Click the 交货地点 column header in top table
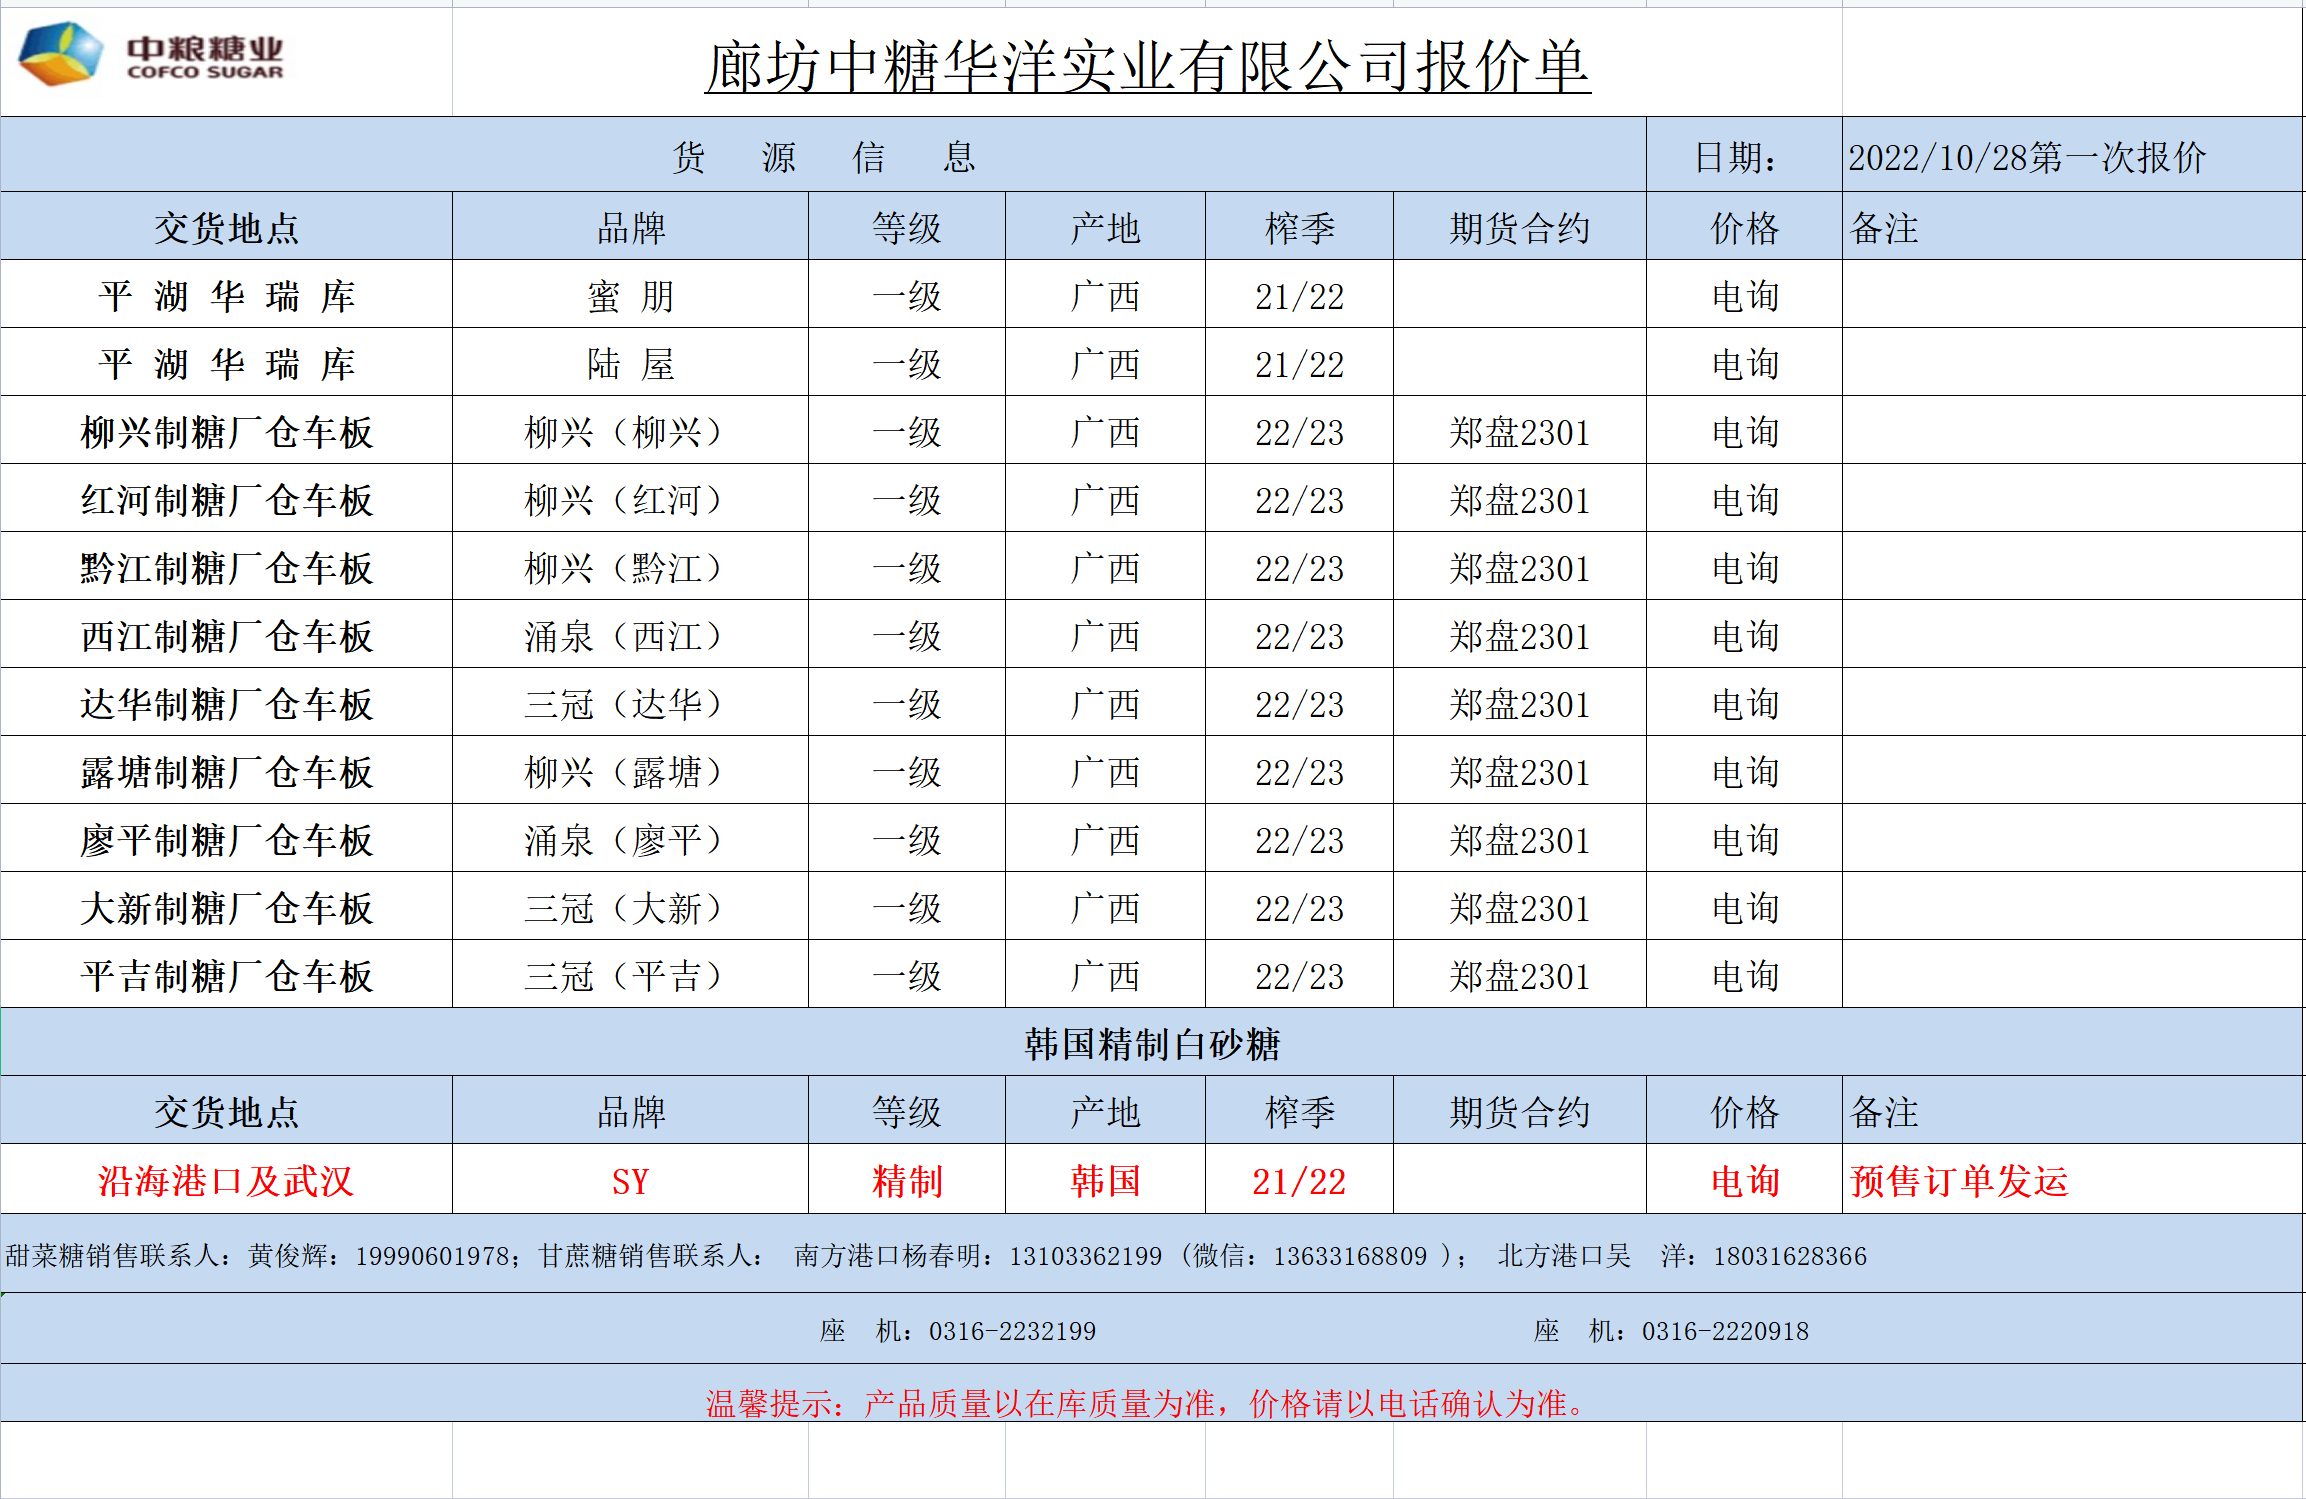Viewport: 2306px width, 1499px height. coord(226,228)
